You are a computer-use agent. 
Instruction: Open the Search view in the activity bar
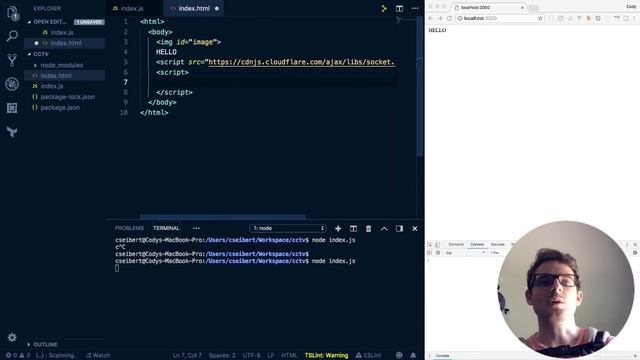tap(12, 36)
